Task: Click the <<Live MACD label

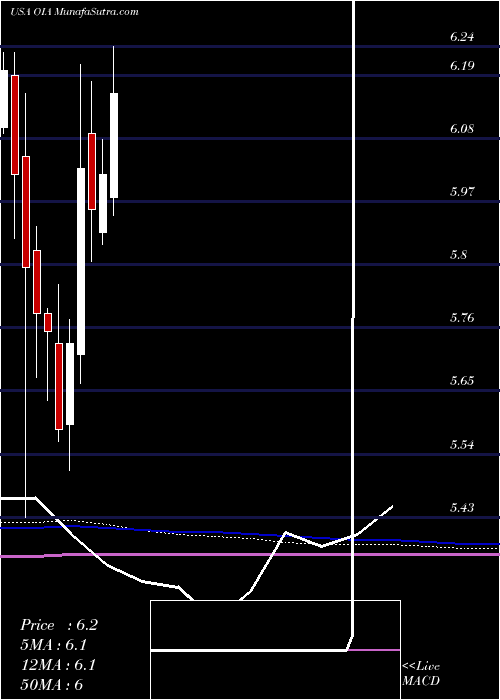Action: click(421, 674)
